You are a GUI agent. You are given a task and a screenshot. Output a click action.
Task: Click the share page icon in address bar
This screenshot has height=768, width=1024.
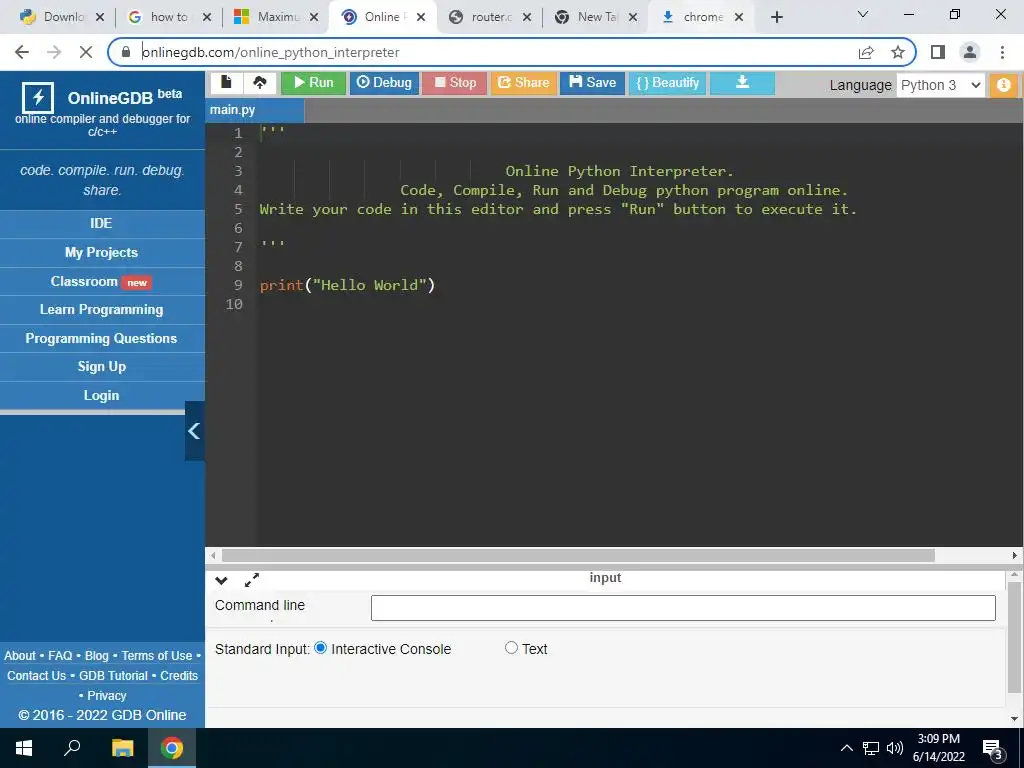point(866,52)
